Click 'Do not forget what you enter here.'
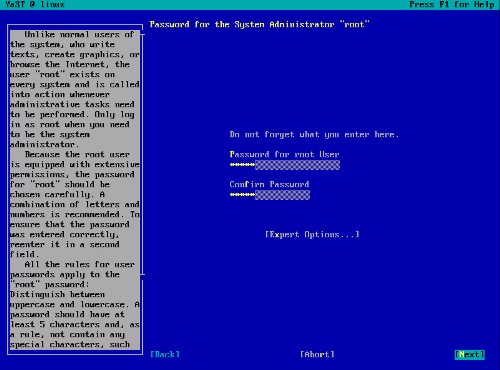 click(x=314, y=135)
